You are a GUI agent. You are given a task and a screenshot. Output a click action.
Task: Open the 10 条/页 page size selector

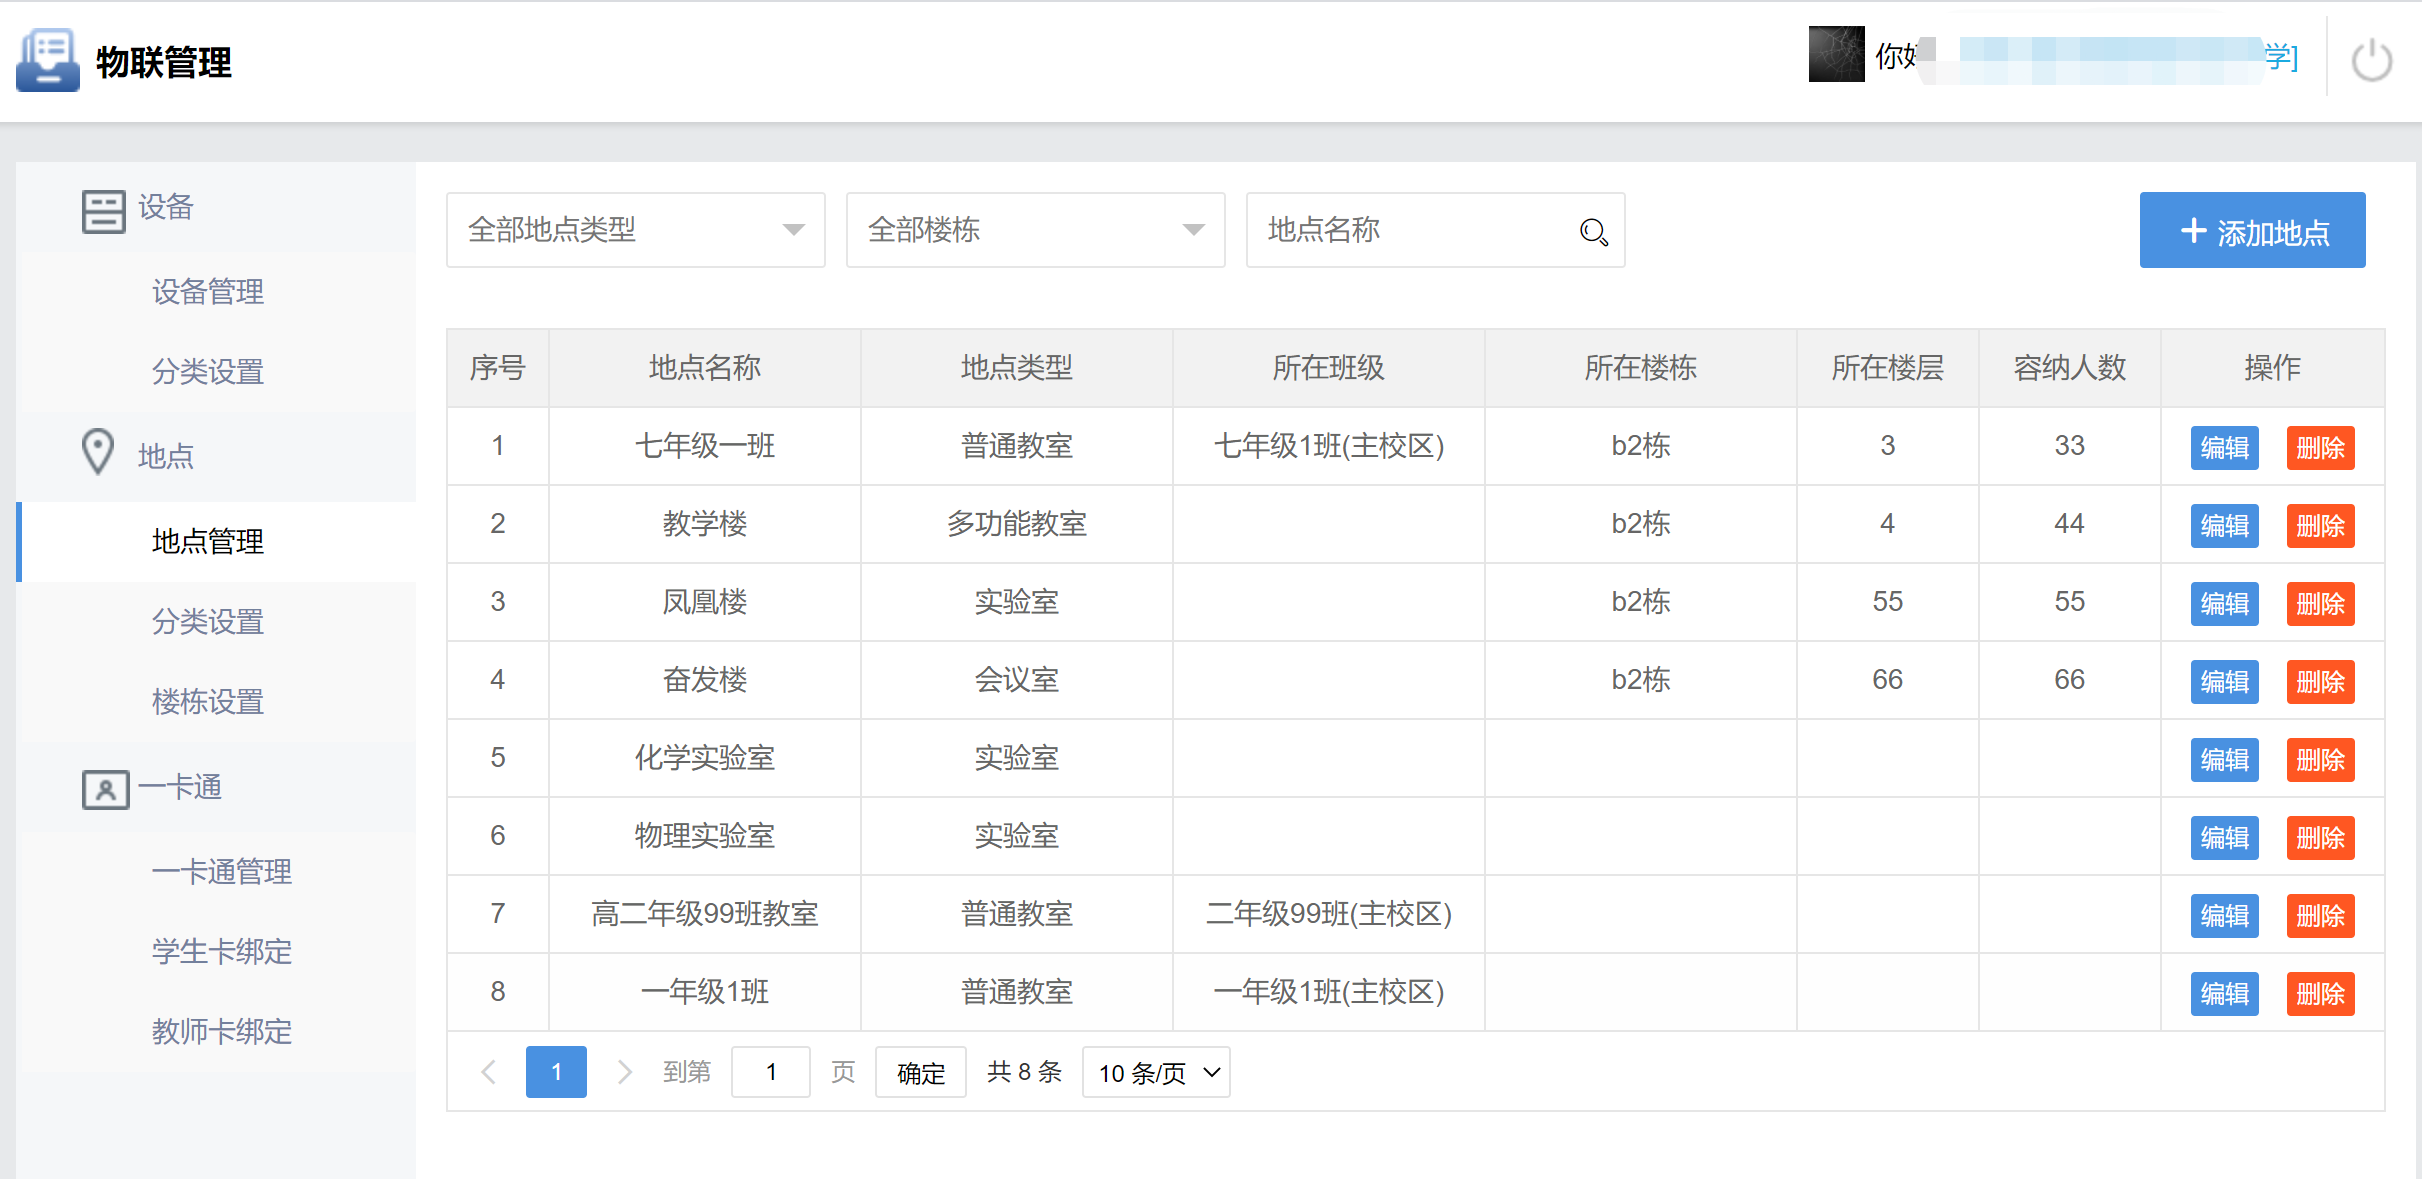1155,1072
